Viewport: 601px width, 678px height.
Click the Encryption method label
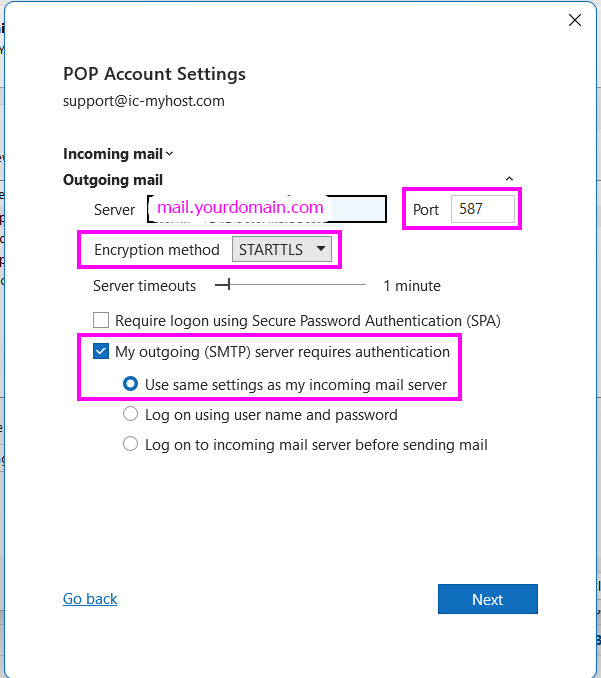[156, 250]
